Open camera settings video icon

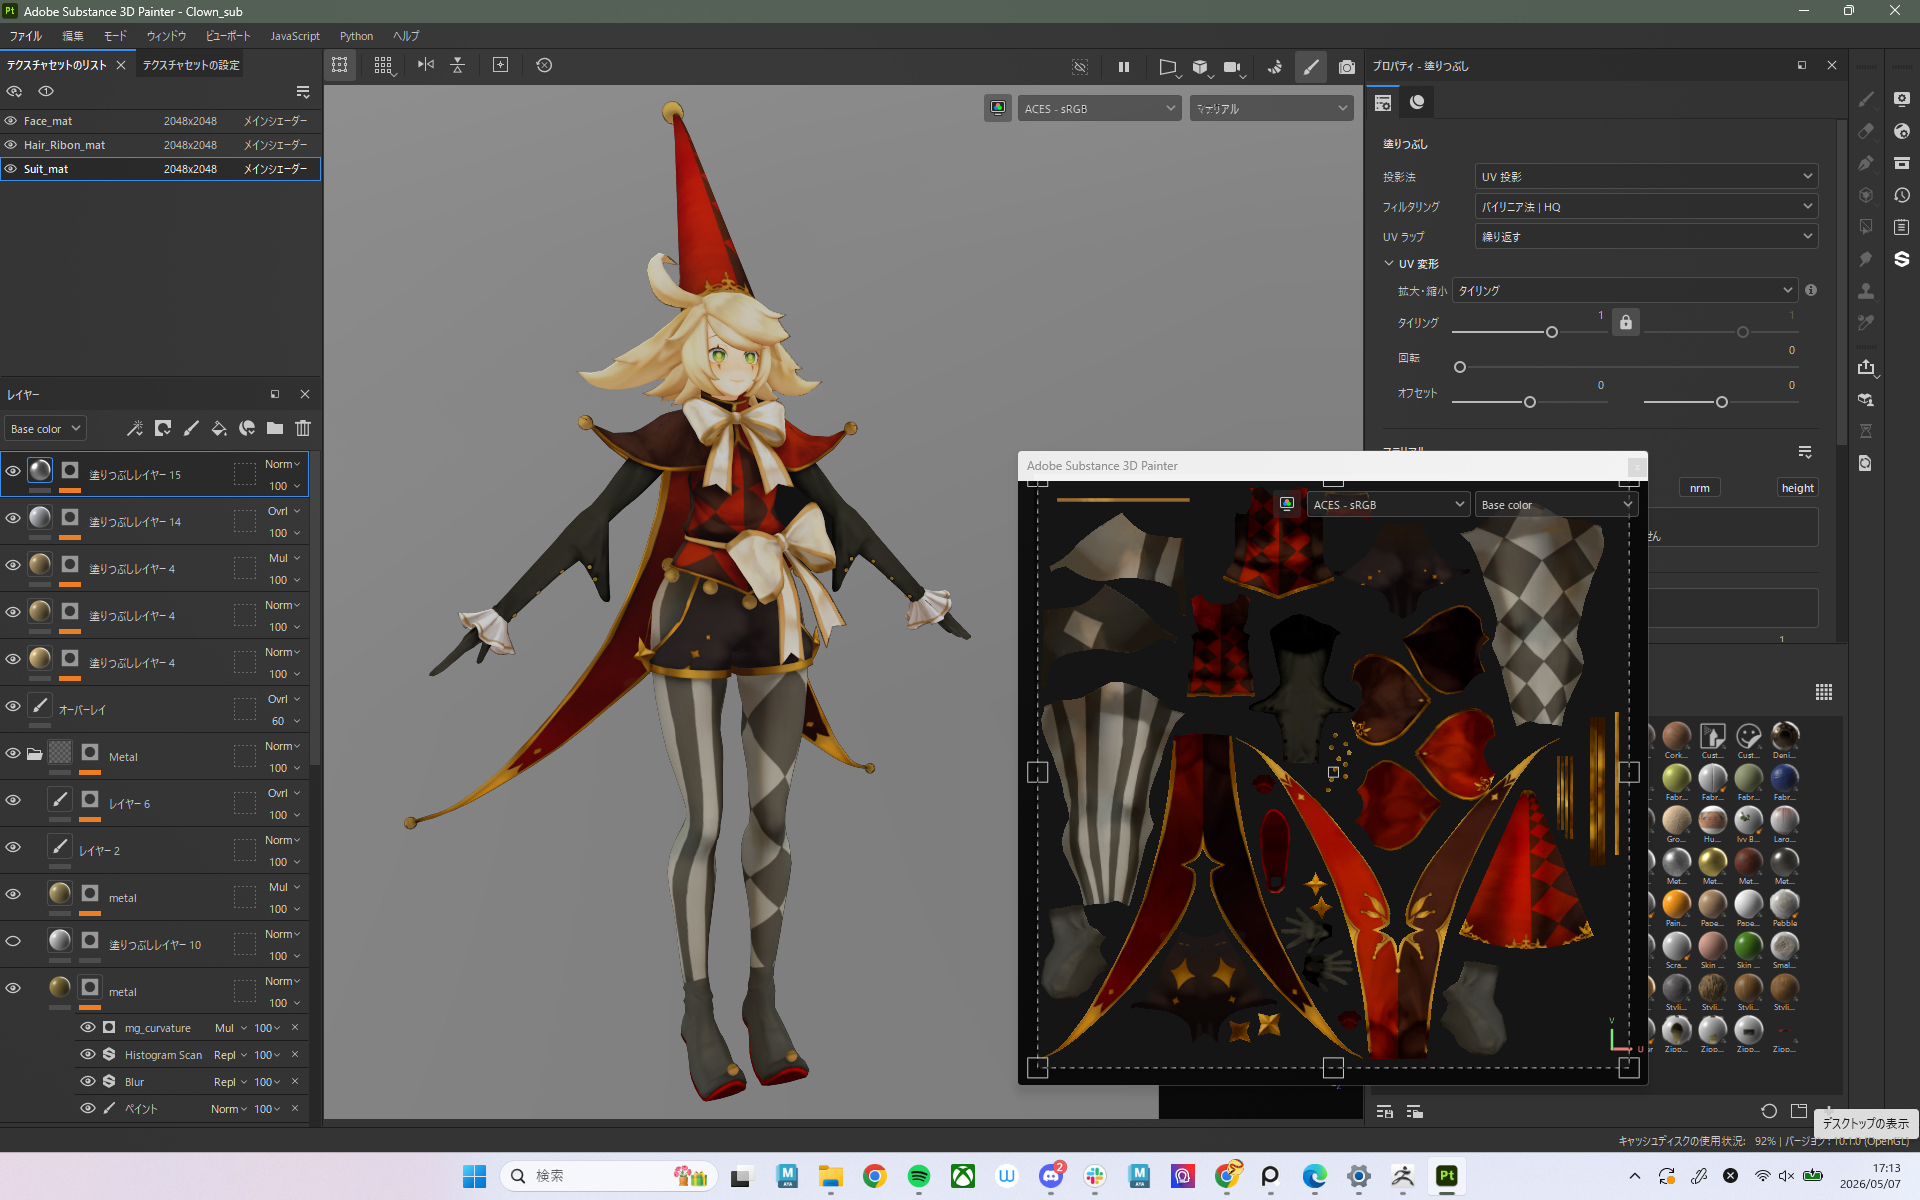(1232, 66)
